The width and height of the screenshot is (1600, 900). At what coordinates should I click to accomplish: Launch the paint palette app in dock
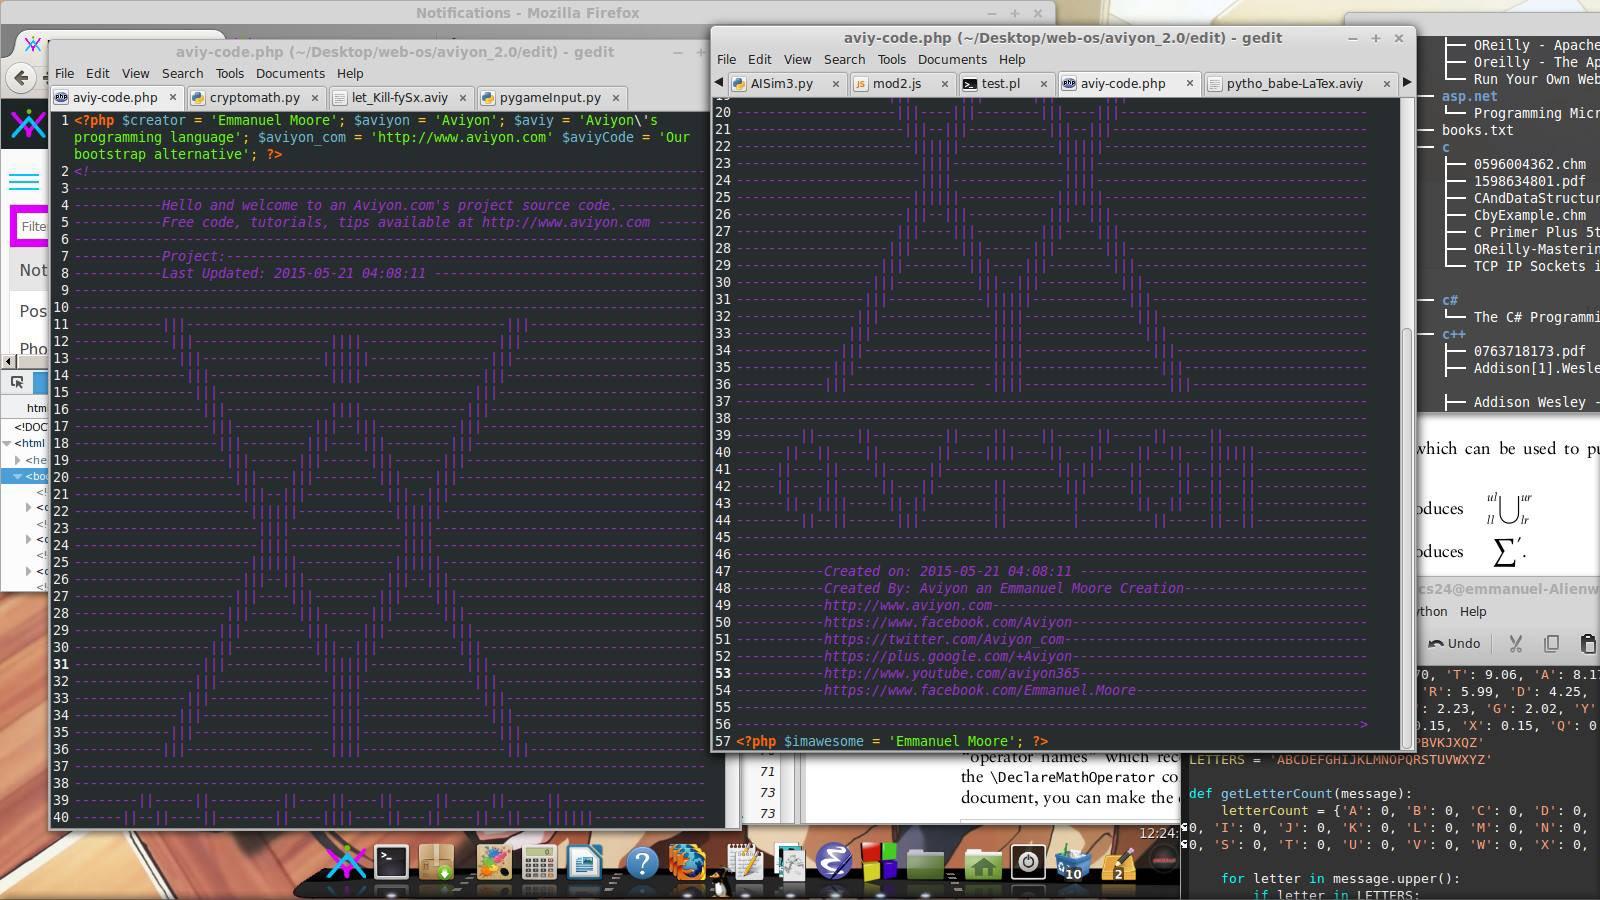pyautogui.click(x=493, y=862)
